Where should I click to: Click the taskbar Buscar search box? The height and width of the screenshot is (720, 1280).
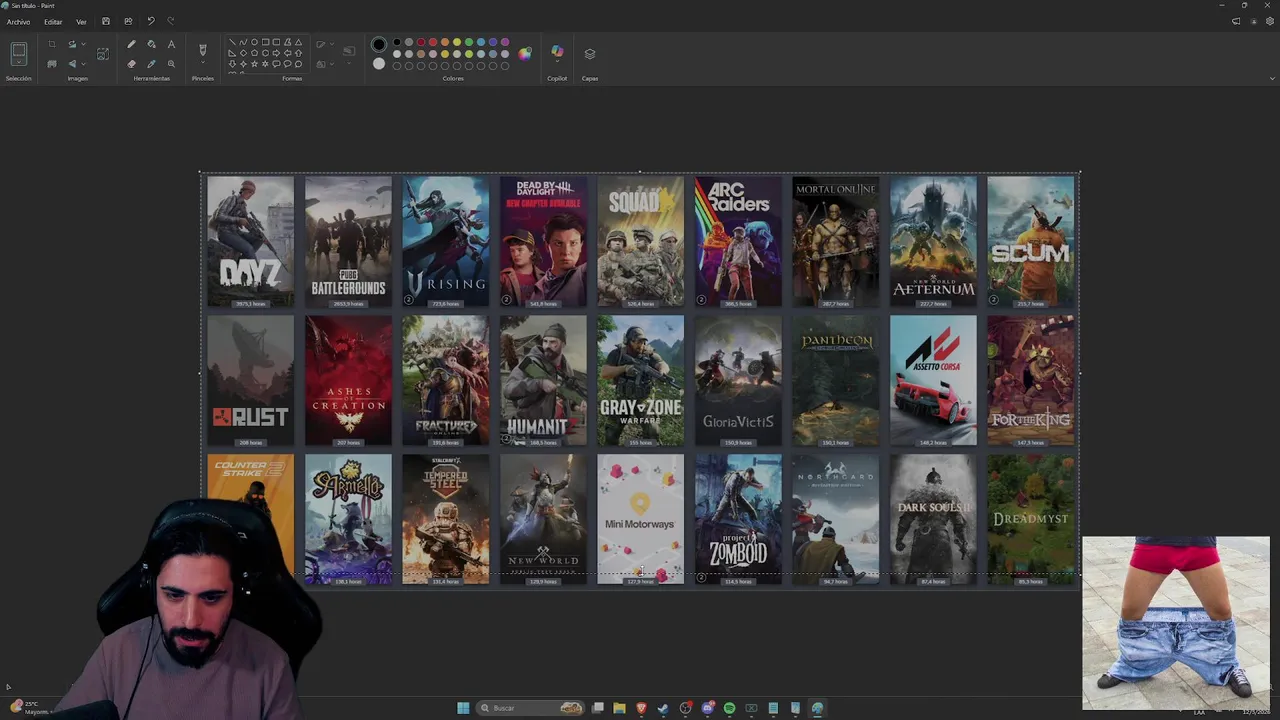pos(530,708)
